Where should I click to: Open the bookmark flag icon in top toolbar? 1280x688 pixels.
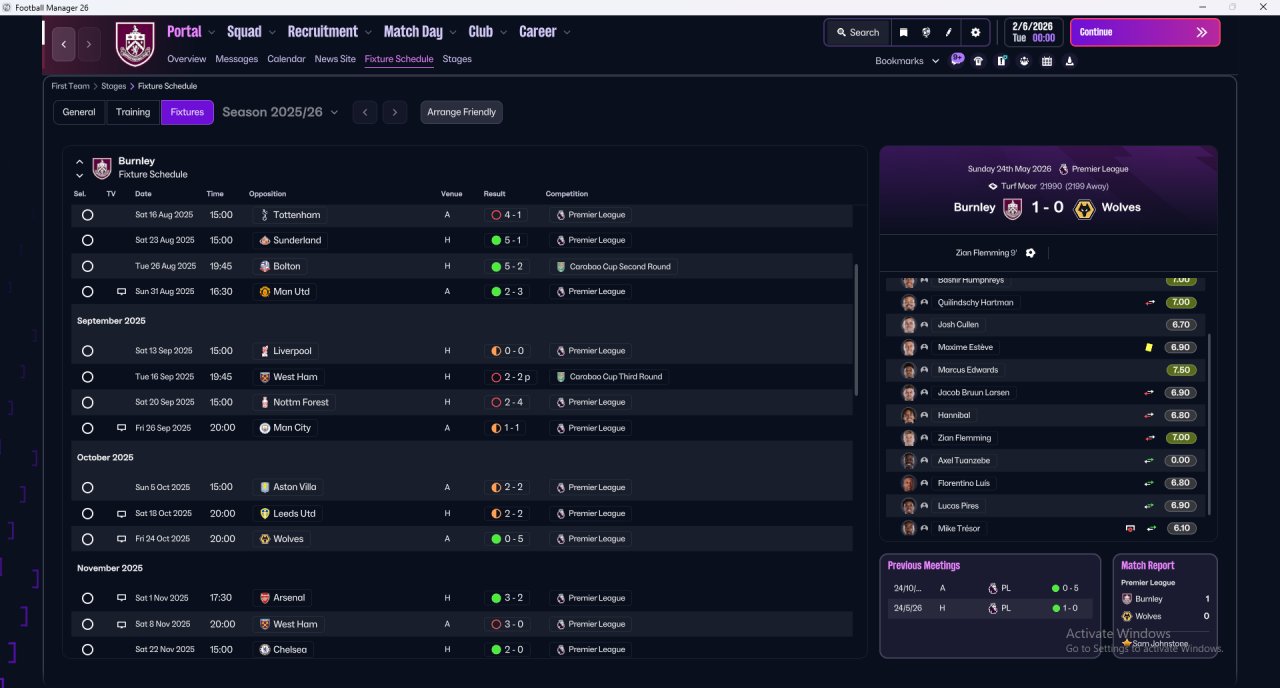tap(903, 32)
